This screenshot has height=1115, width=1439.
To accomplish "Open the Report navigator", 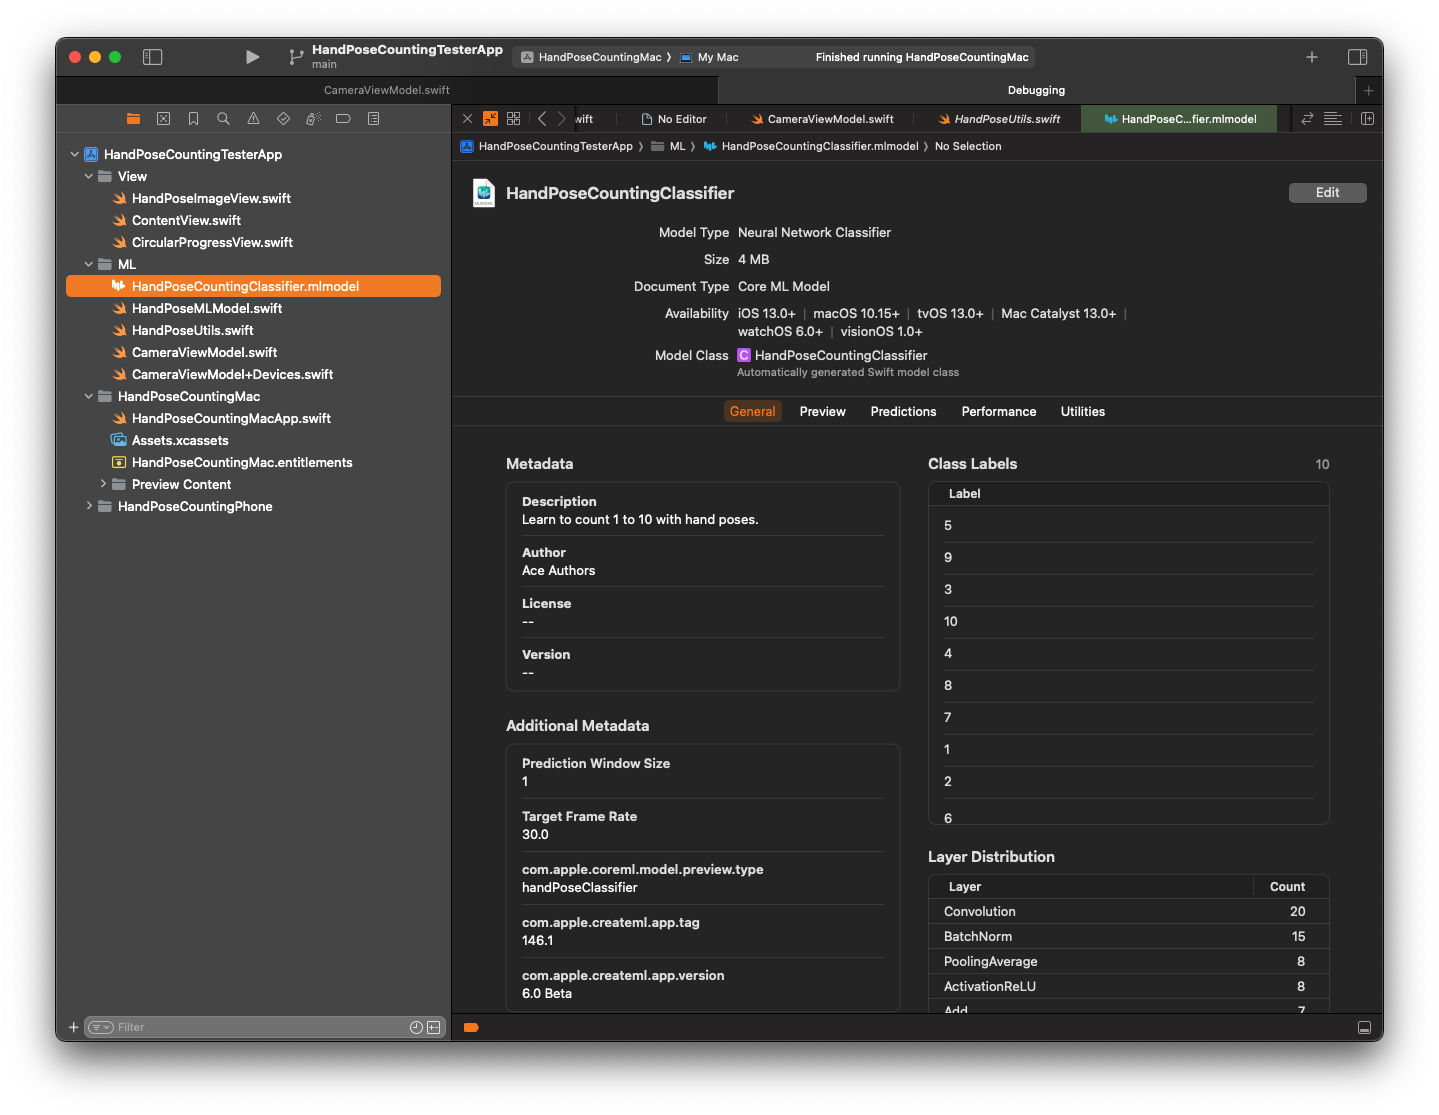I will pos(373,118).
